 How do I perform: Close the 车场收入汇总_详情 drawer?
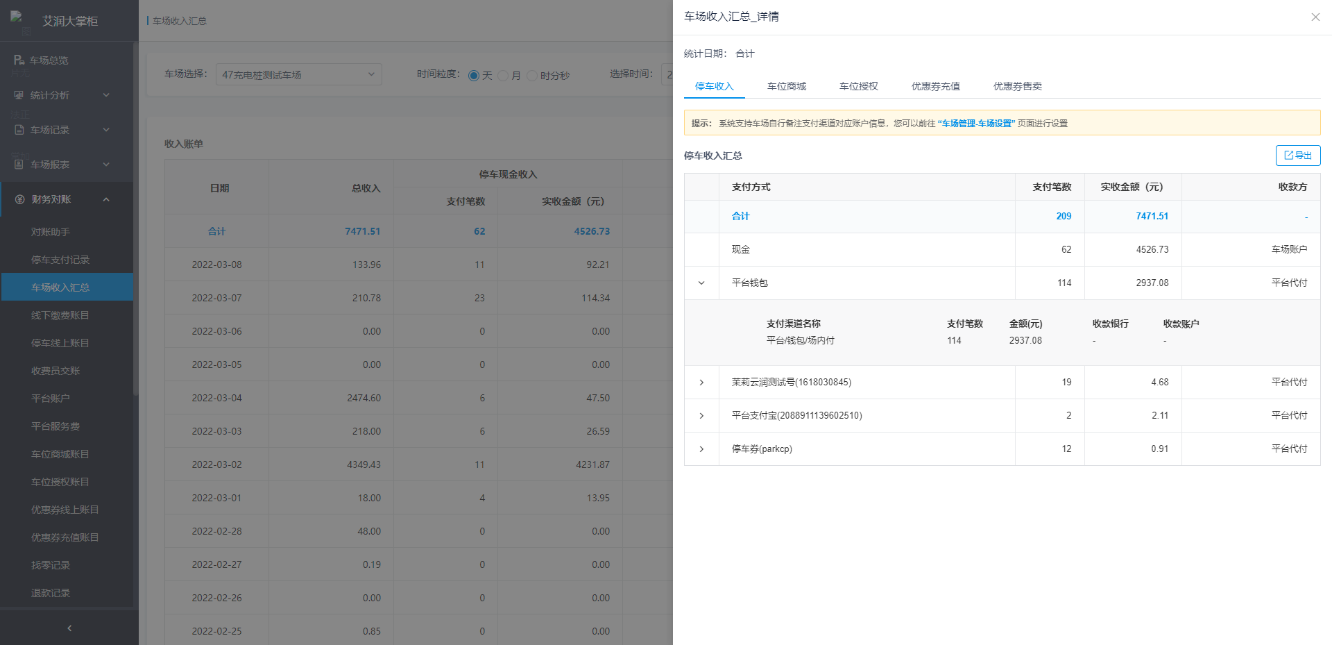click(1315, 17)
